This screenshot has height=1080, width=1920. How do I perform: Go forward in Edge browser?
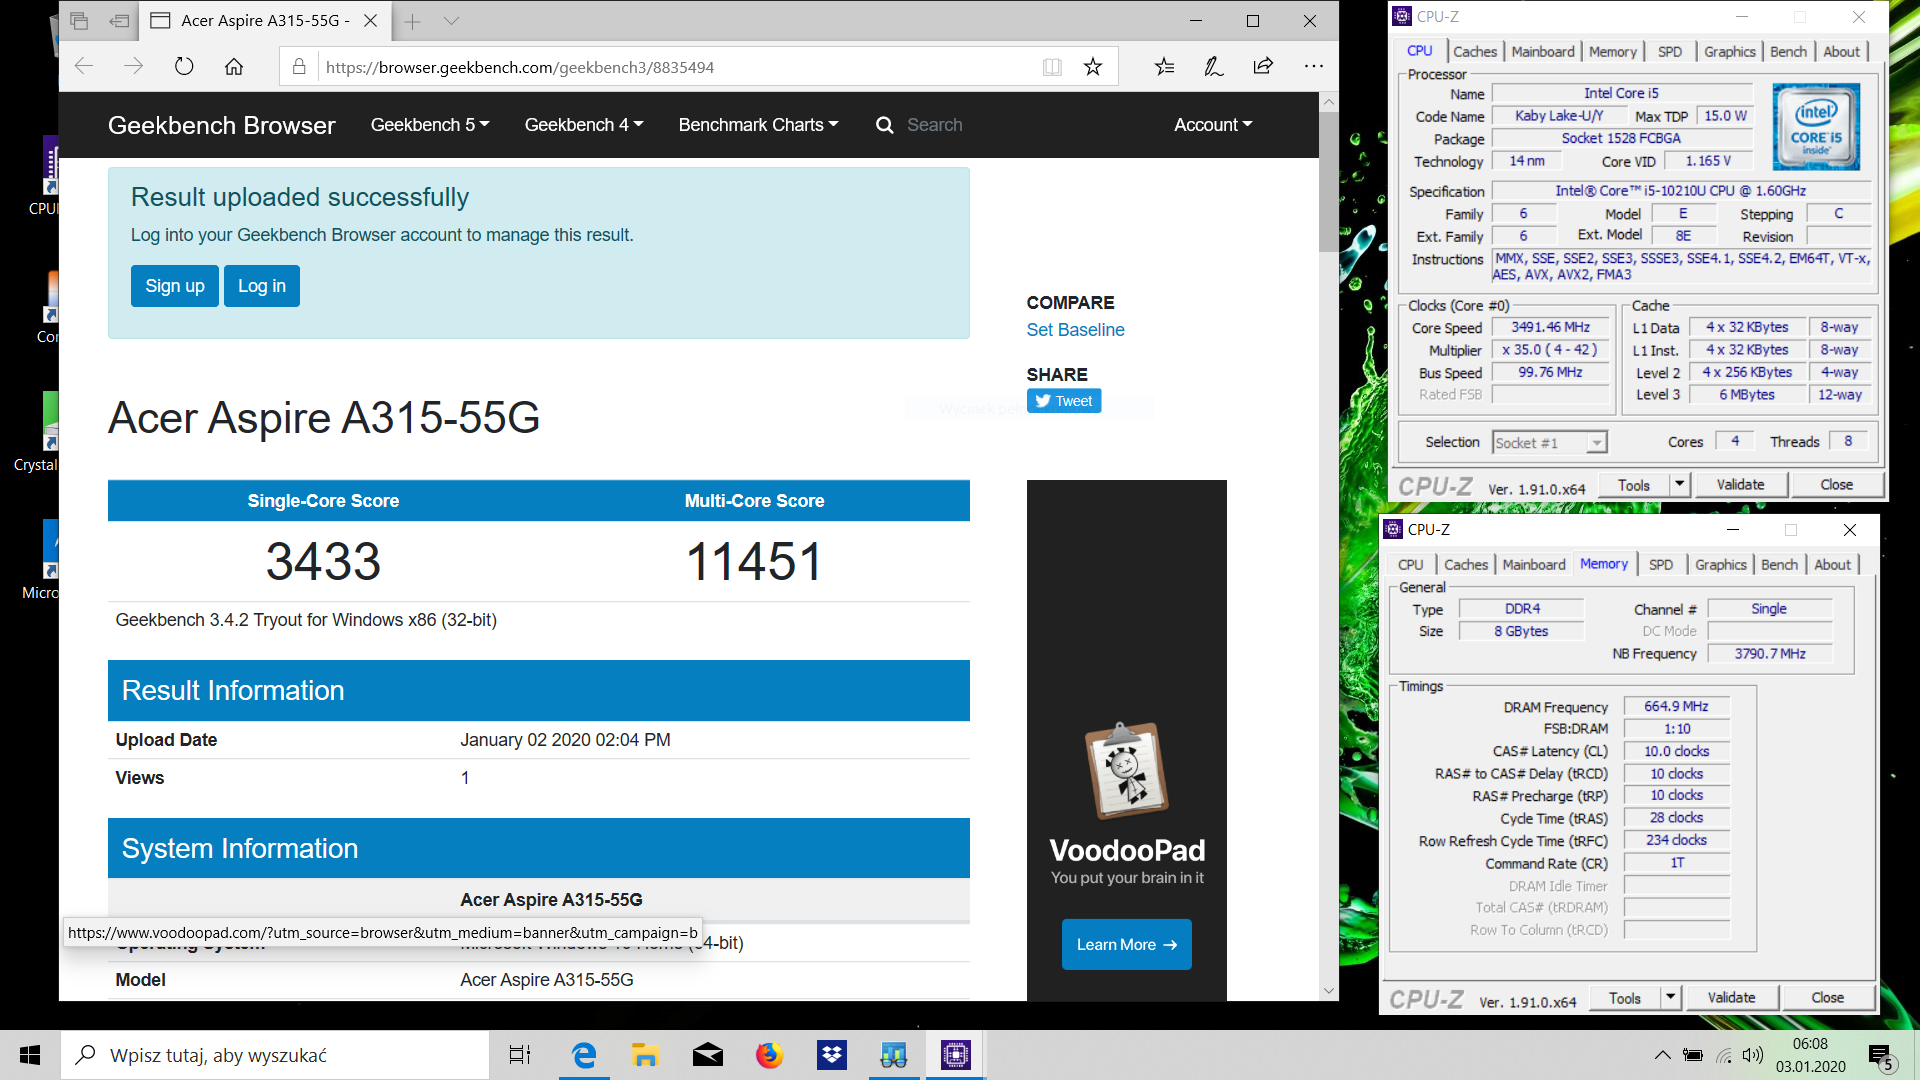click(x=133, y=67)
